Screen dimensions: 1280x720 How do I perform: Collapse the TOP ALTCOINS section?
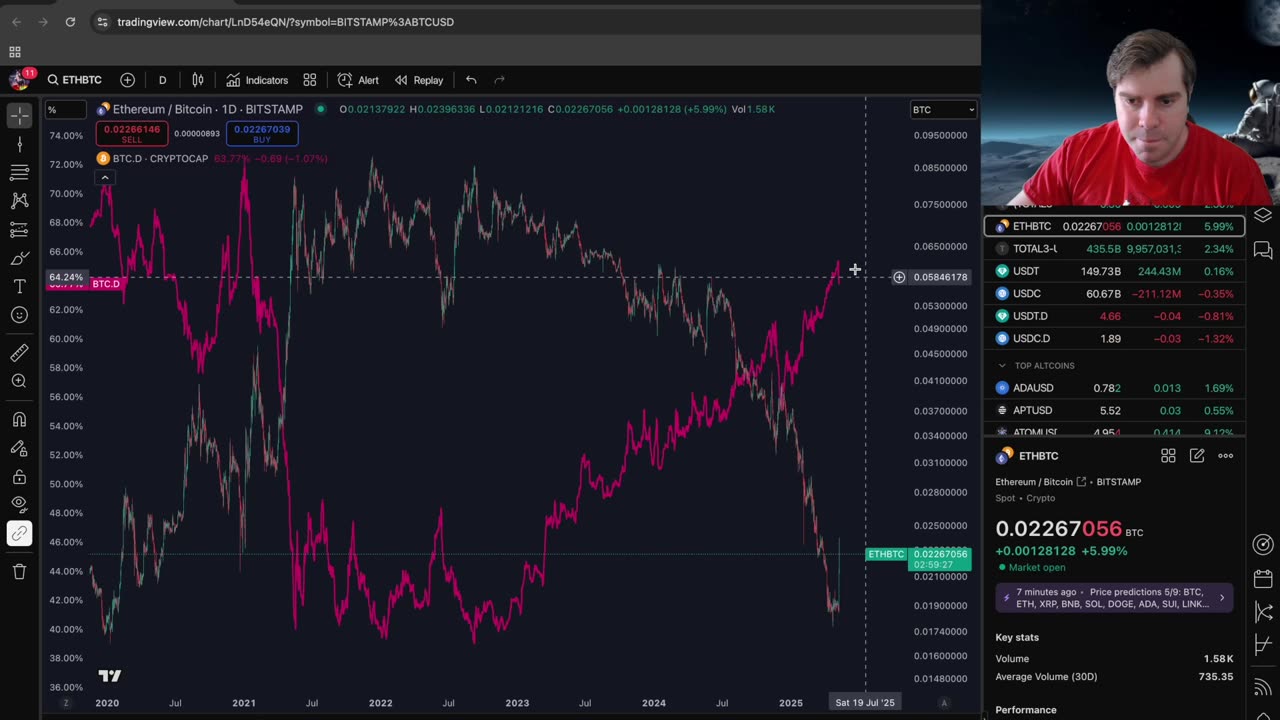coord(1002,366)
